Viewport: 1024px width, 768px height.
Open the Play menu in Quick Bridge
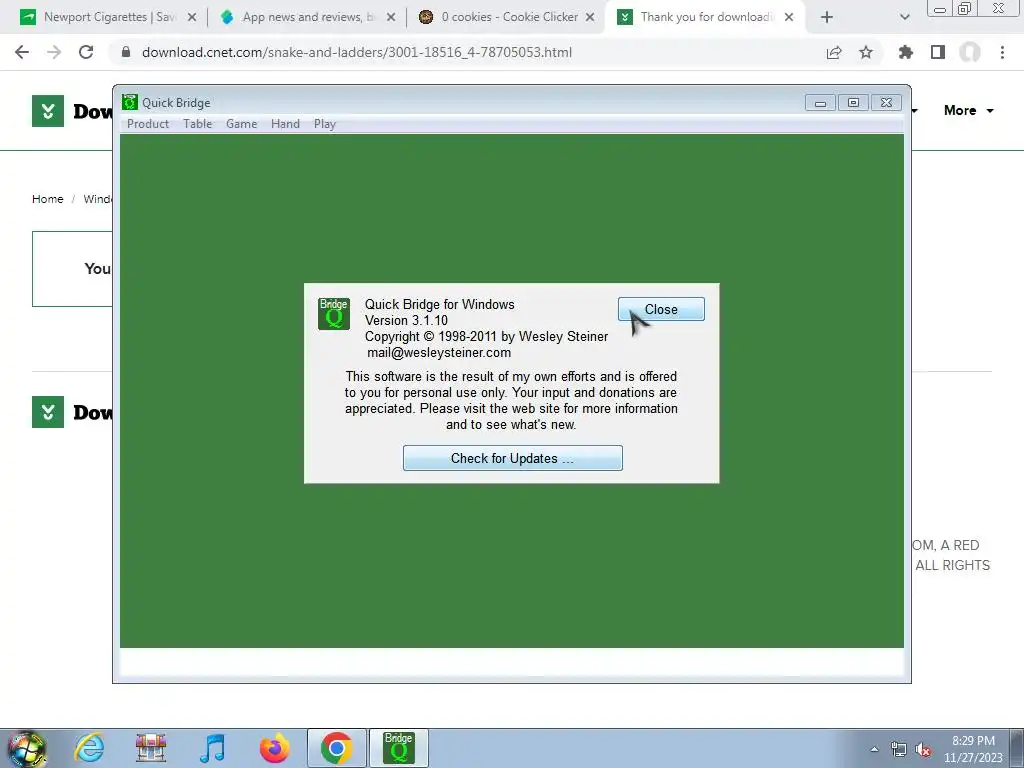(325, 123)
